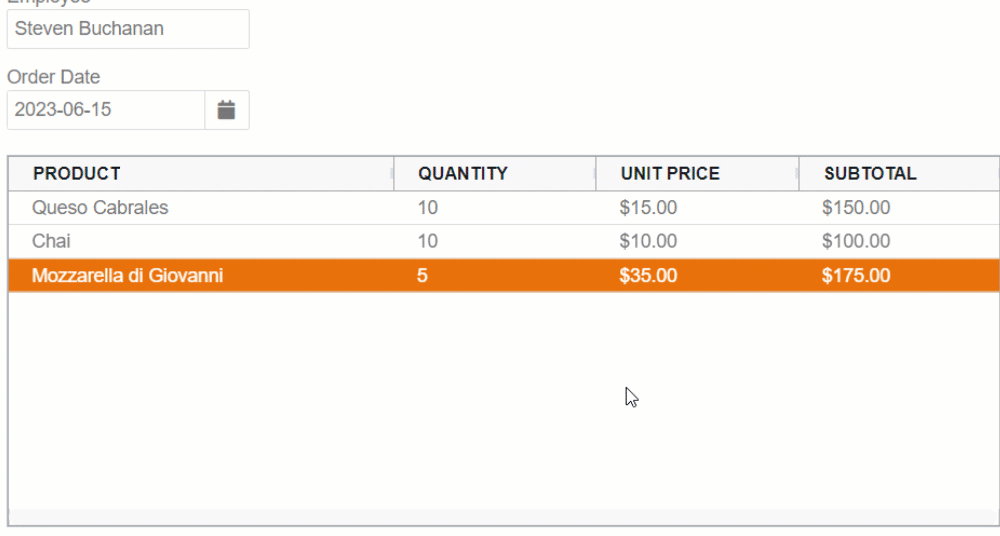The height and width of the screenshot is (536, 1000).
Task: Select the Chai product row
Action: (x=51, y=241)
